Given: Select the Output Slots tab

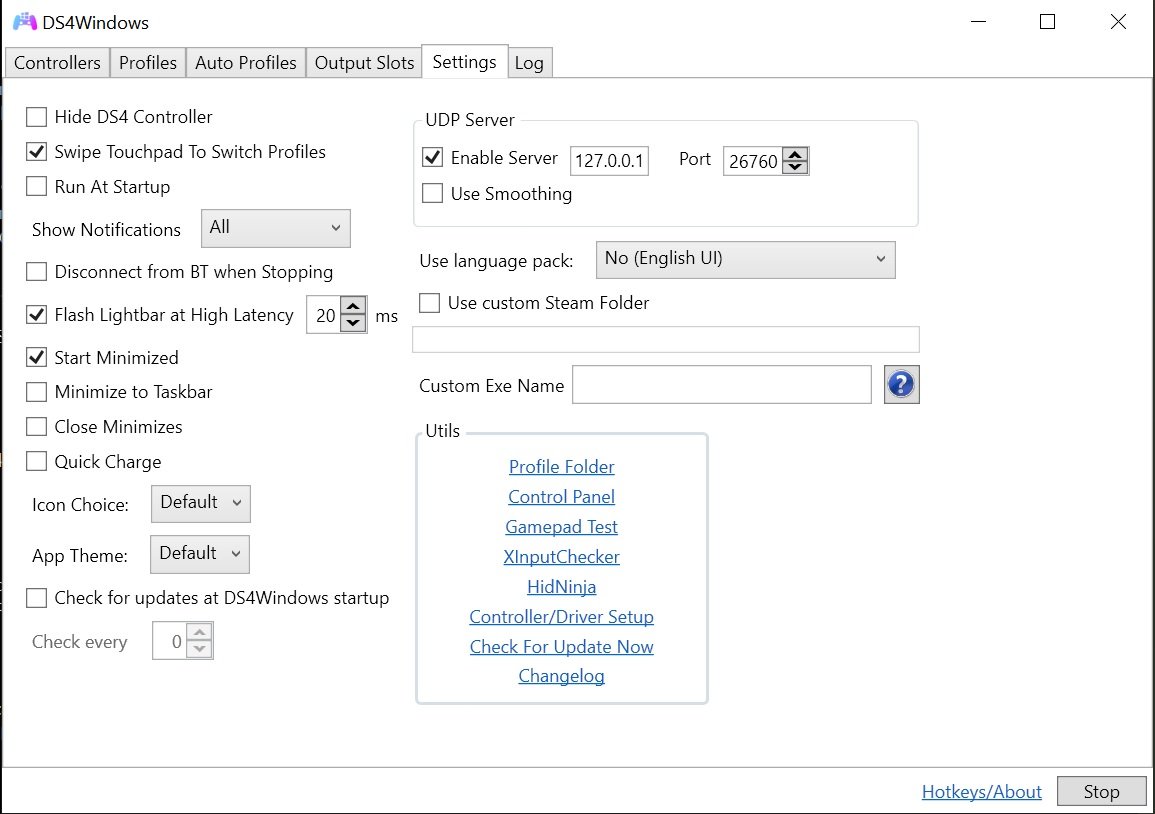Looking at the screenshot, I should (365, 63).
